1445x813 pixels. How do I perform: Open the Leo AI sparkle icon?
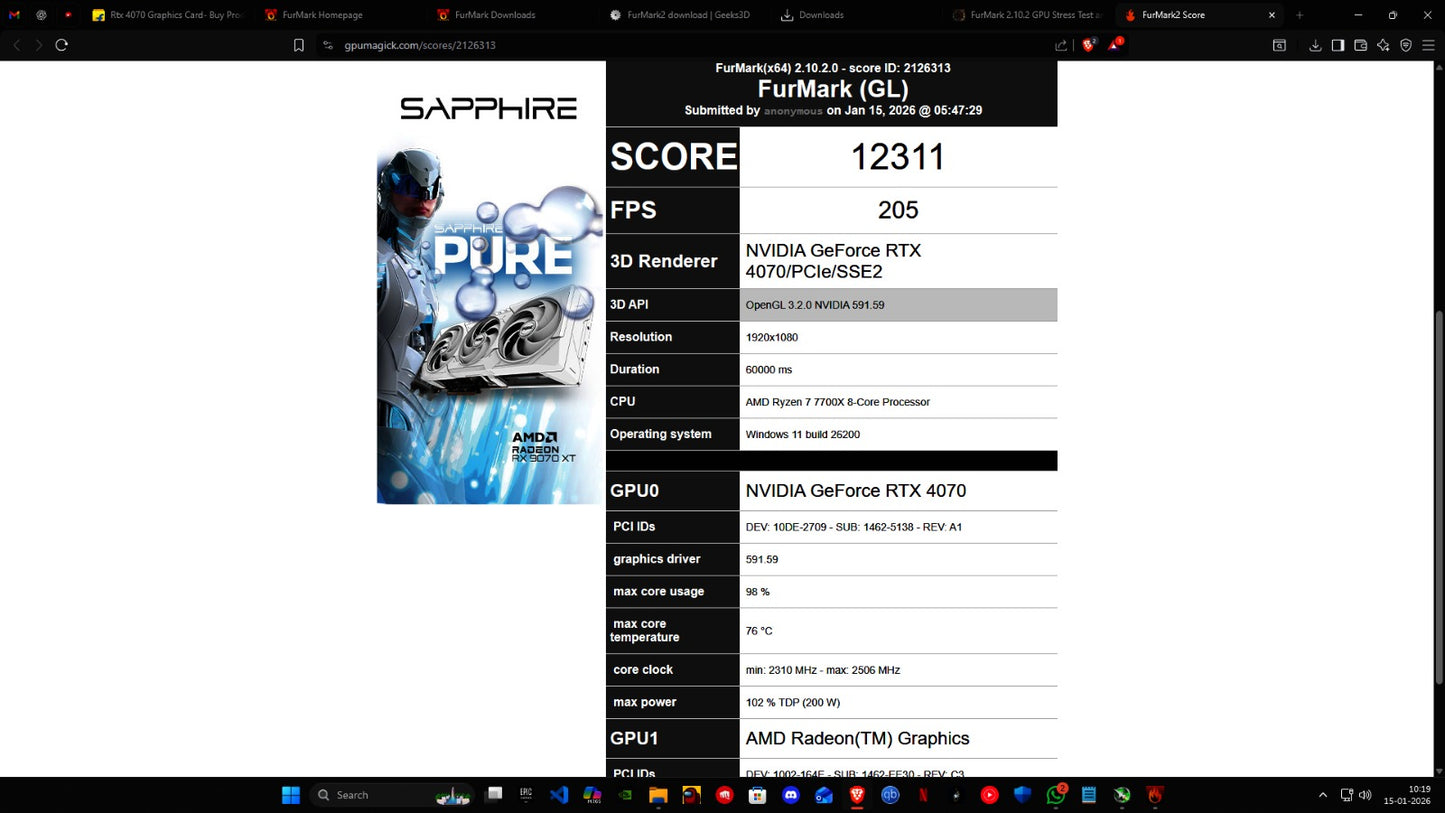tap(1383, 45)
